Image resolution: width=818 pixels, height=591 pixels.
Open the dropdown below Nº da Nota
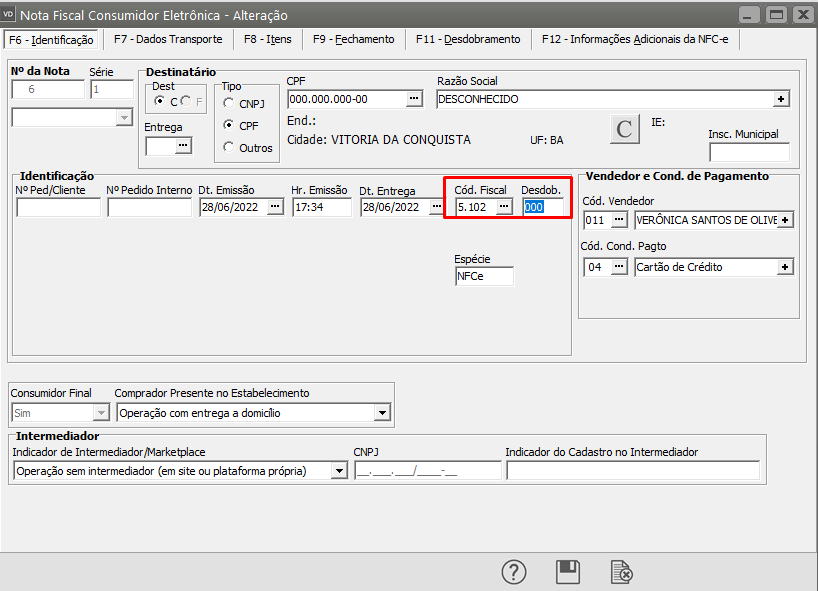coord(124,118)
